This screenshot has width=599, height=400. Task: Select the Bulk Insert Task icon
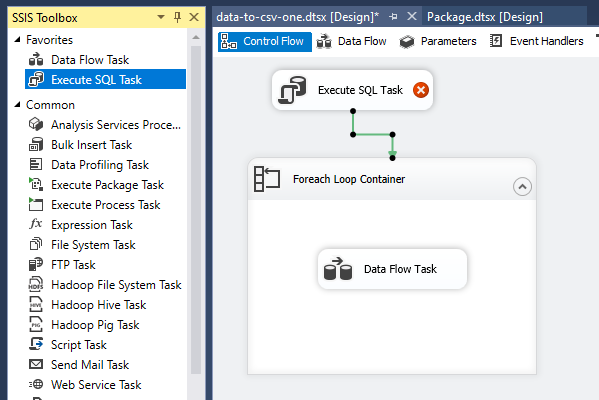click(x=36, y=145)
